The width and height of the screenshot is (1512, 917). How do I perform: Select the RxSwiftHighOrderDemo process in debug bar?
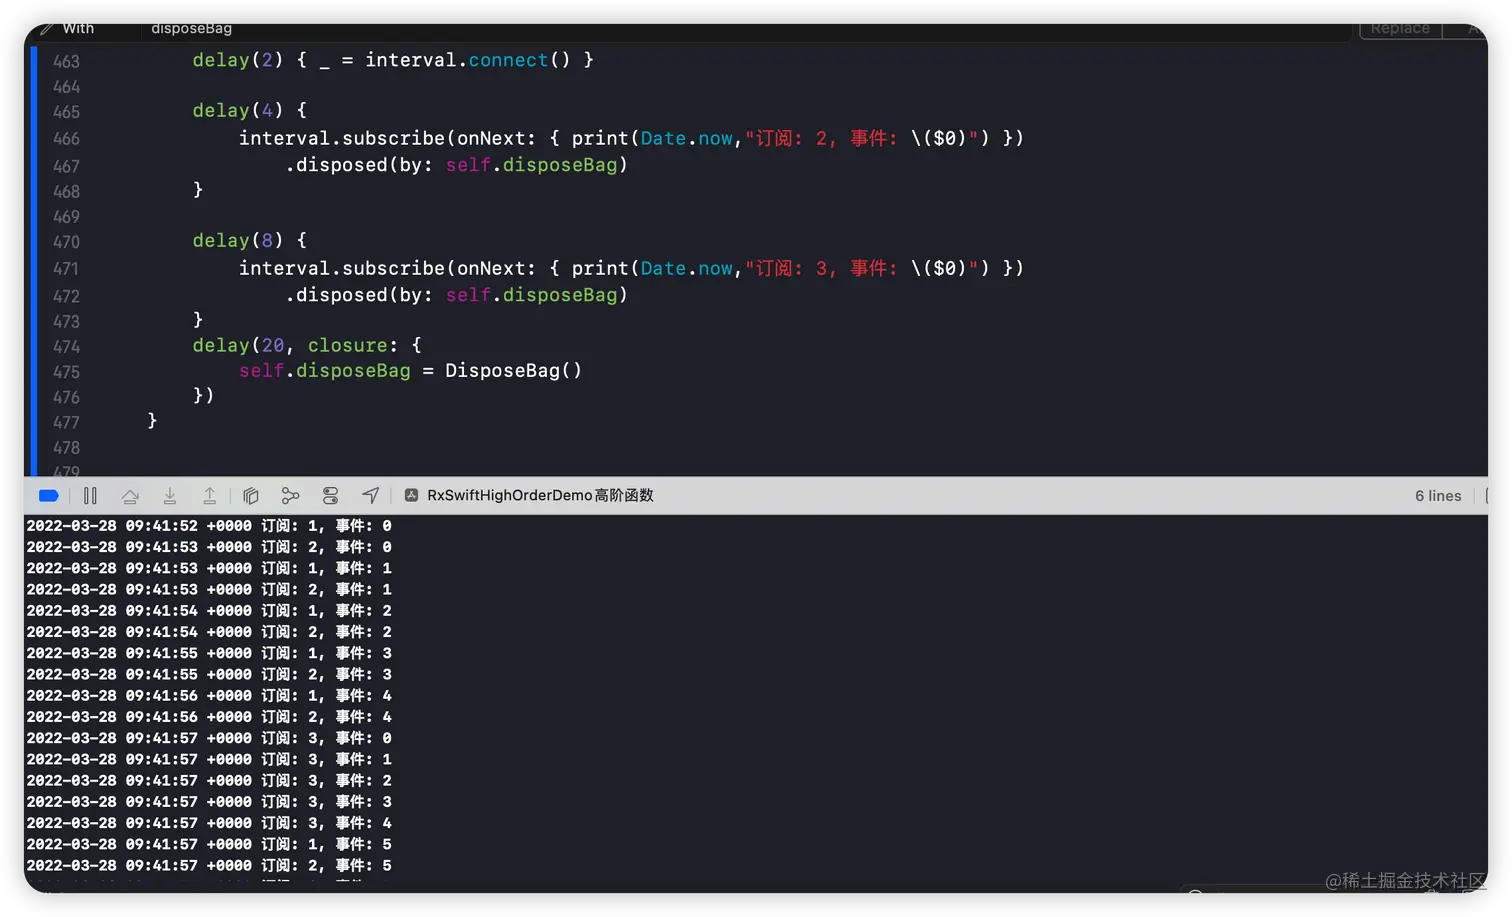click(x=540, y=496)
